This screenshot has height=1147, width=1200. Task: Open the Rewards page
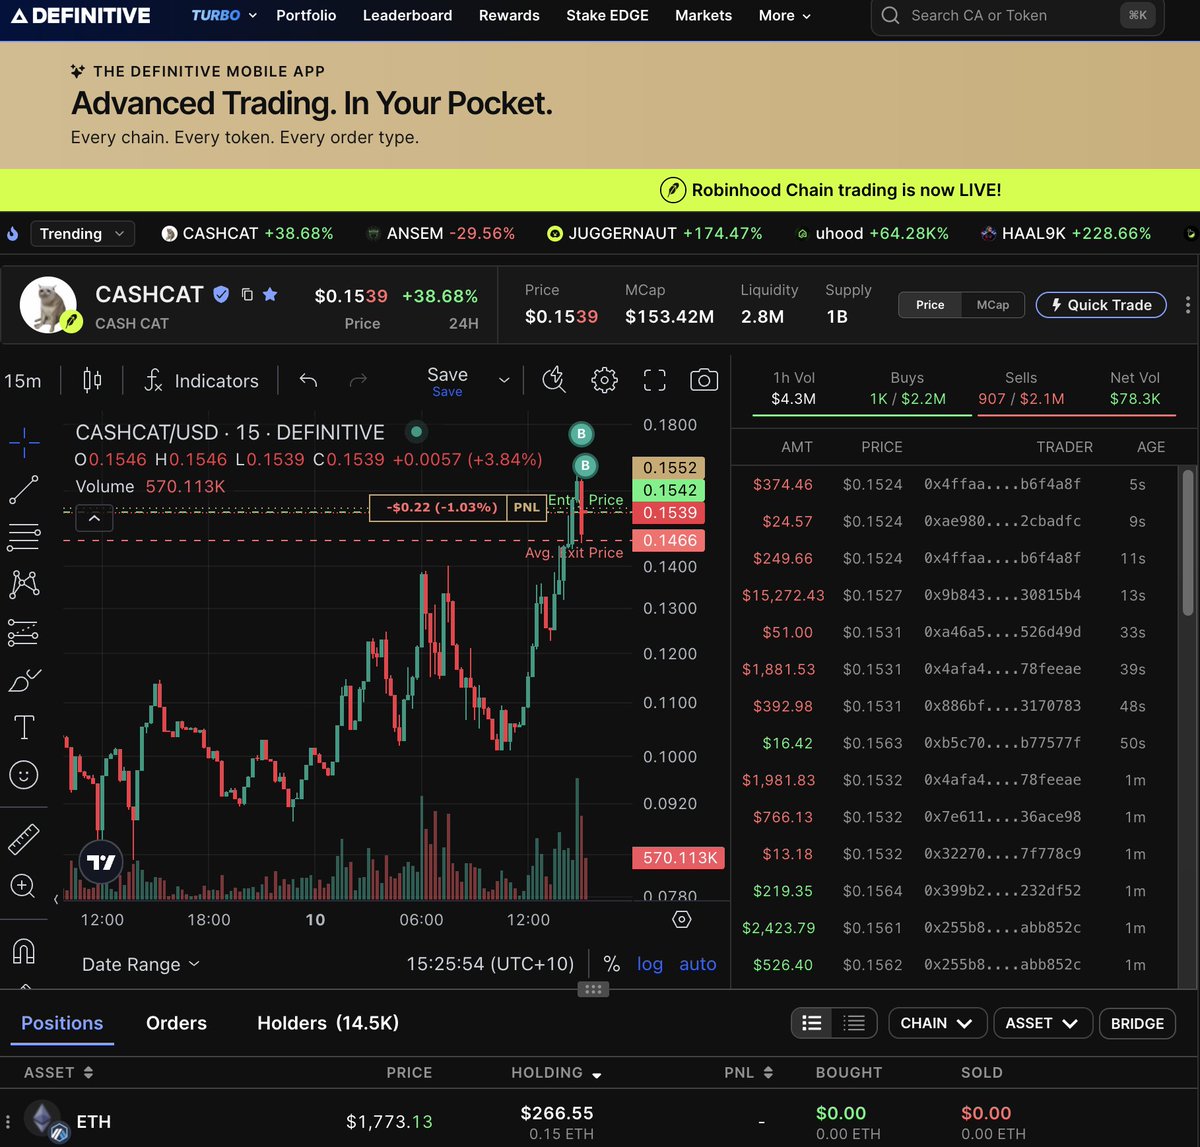tap(509, 16)
